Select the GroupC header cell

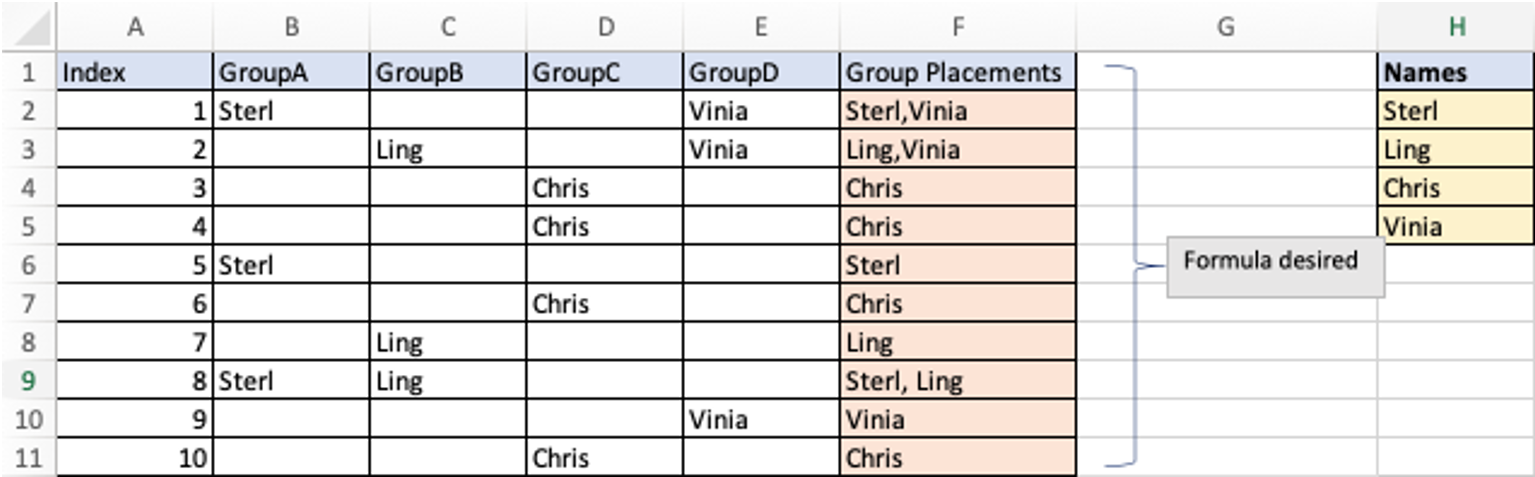pyautogui.click(x=605, y=72)
